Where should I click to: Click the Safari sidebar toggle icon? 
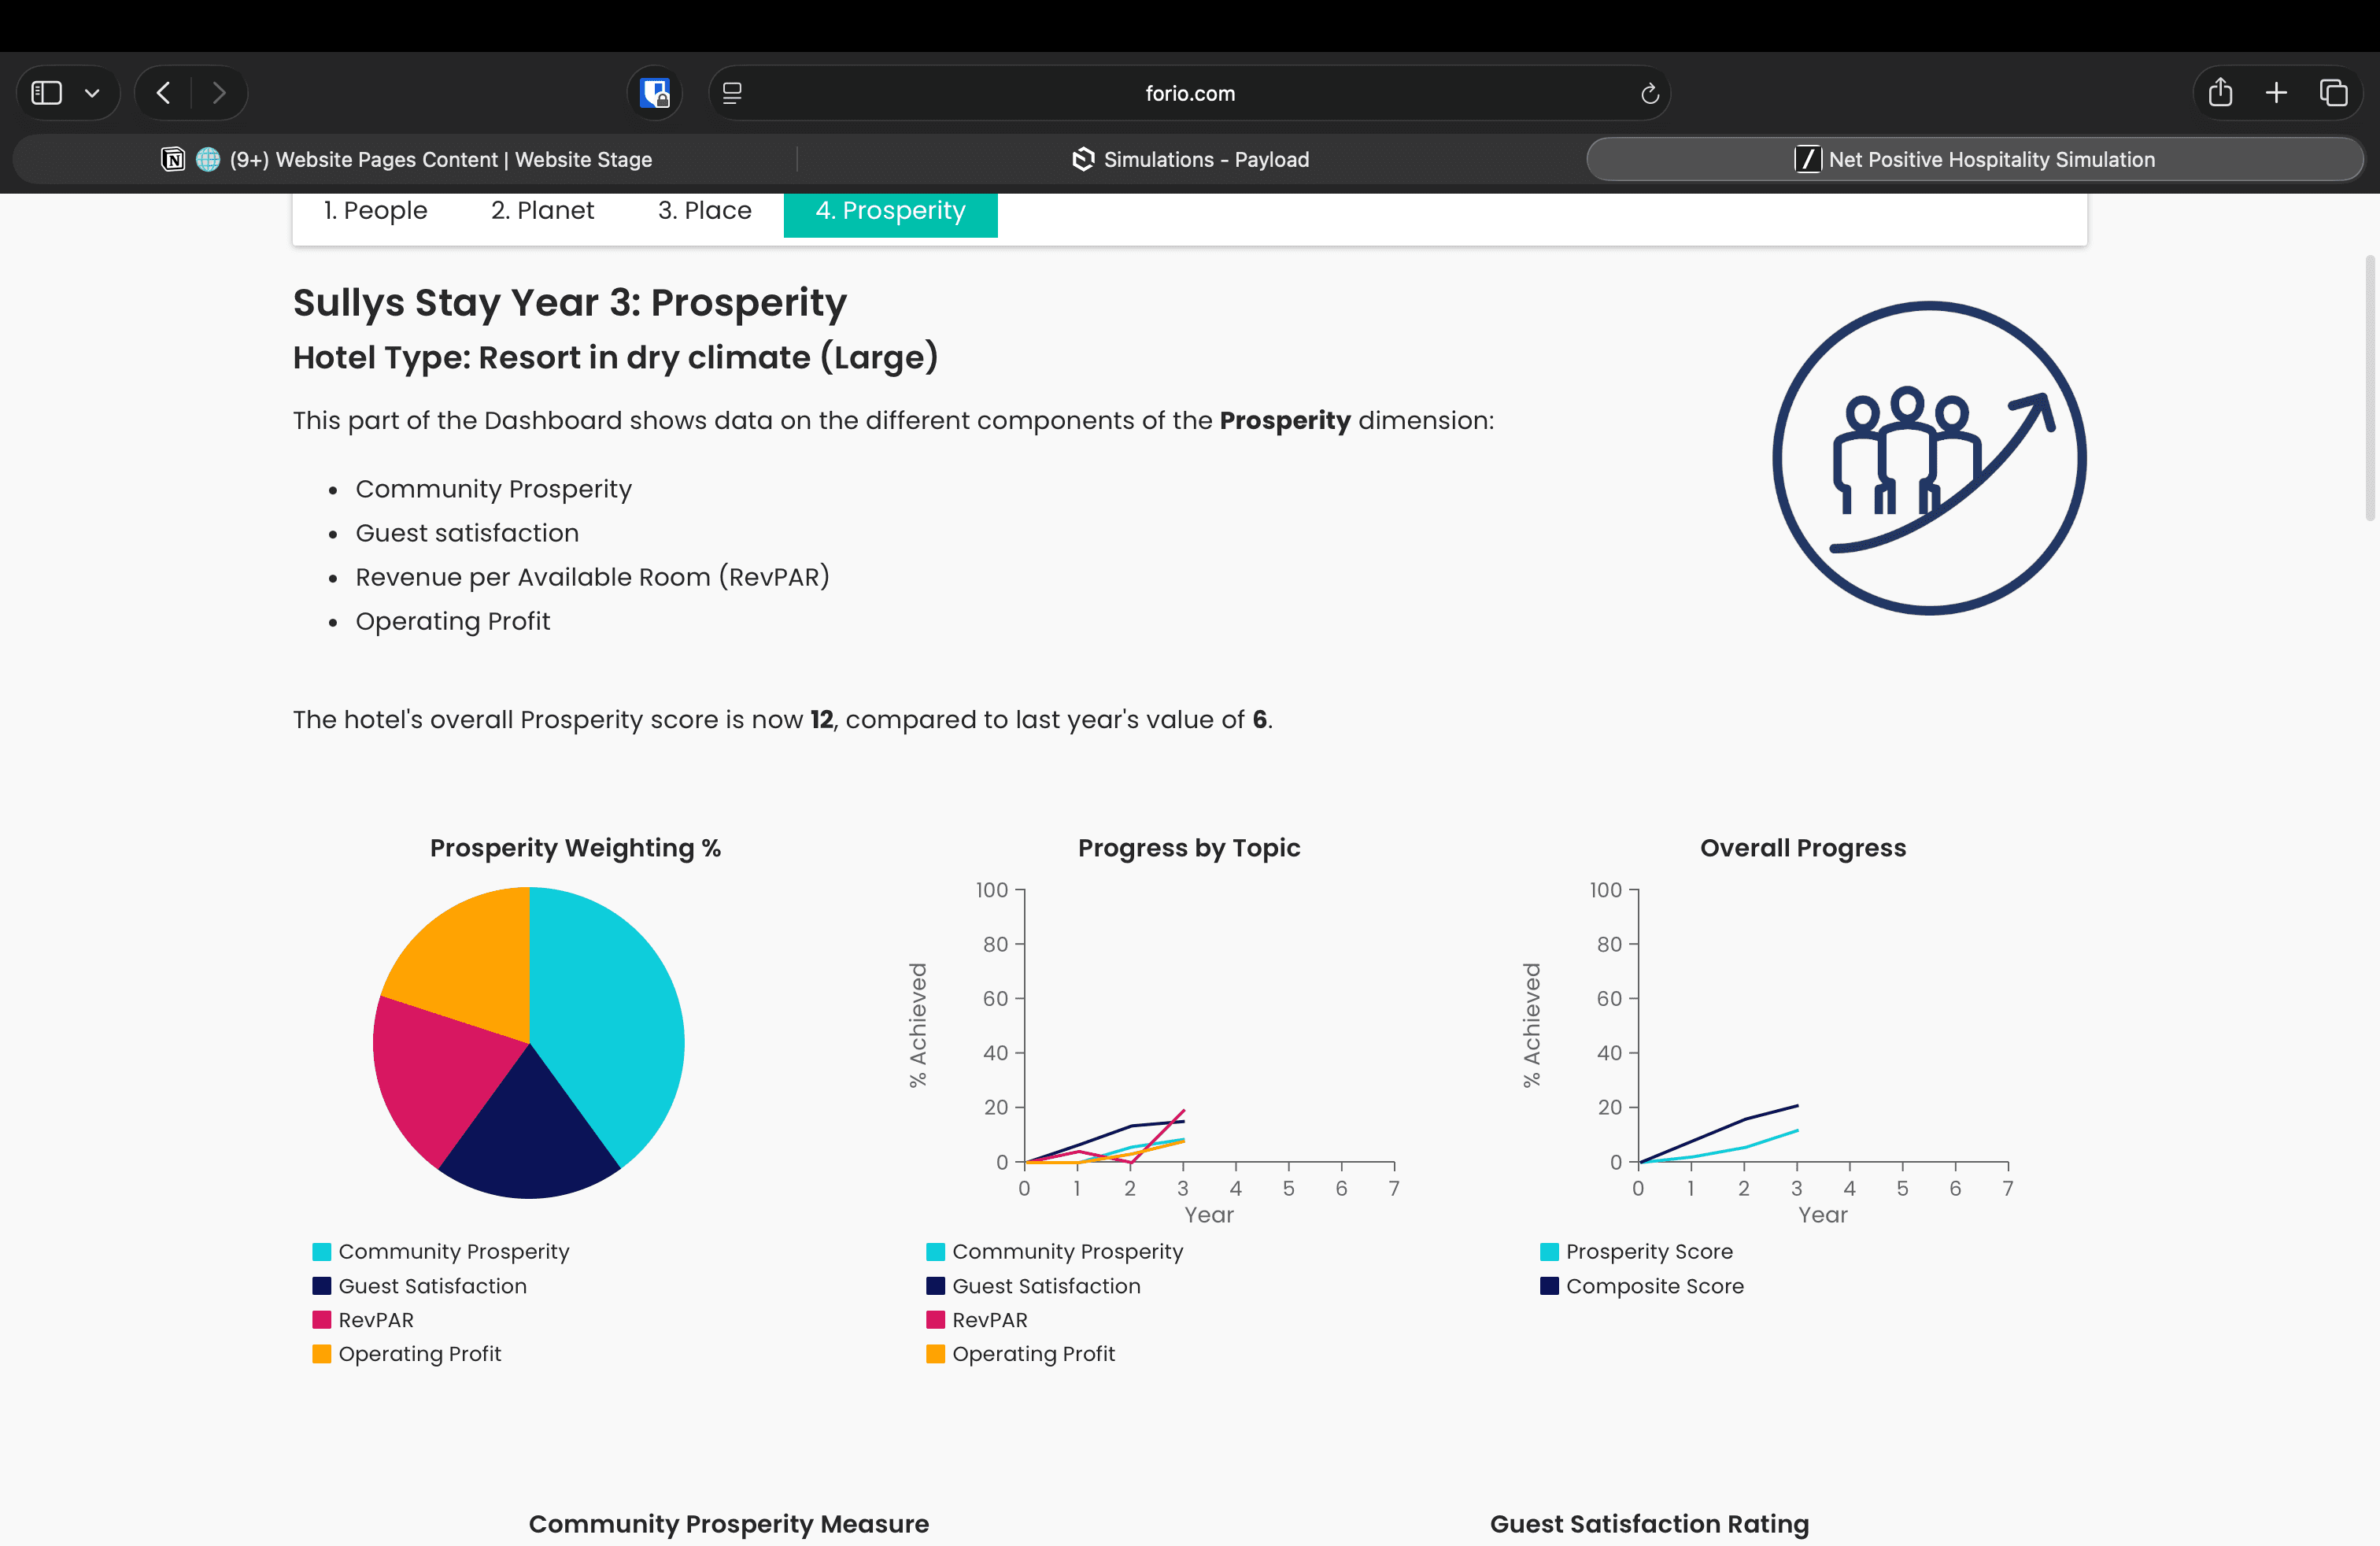coord(47,93)
